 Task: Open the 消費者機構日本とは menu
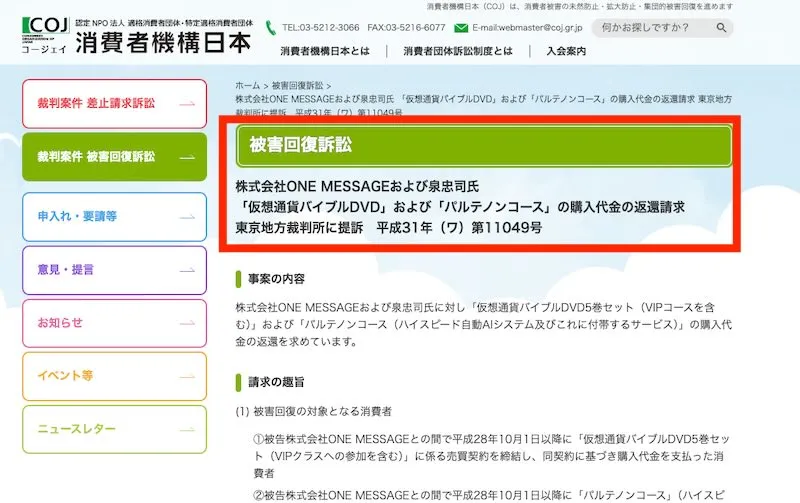[325, 51]
